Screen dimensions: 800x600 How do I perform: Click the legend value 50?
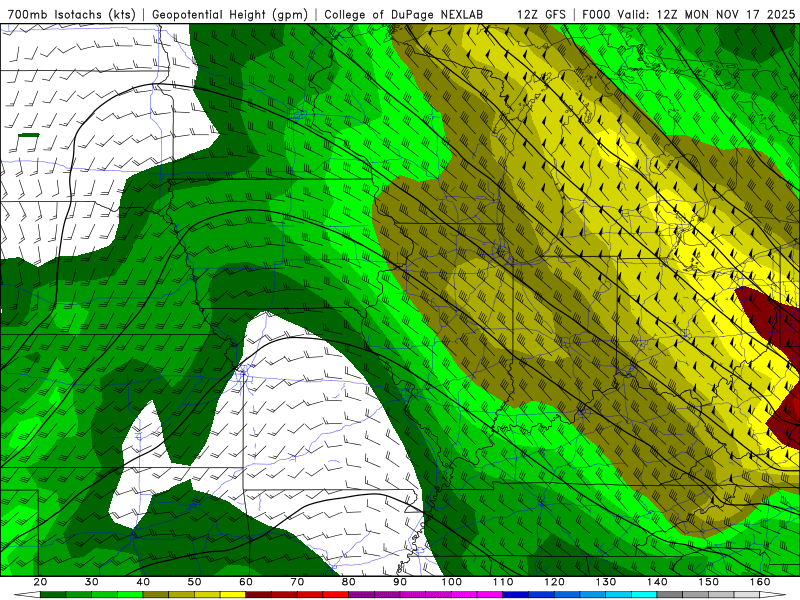(194, 582)
